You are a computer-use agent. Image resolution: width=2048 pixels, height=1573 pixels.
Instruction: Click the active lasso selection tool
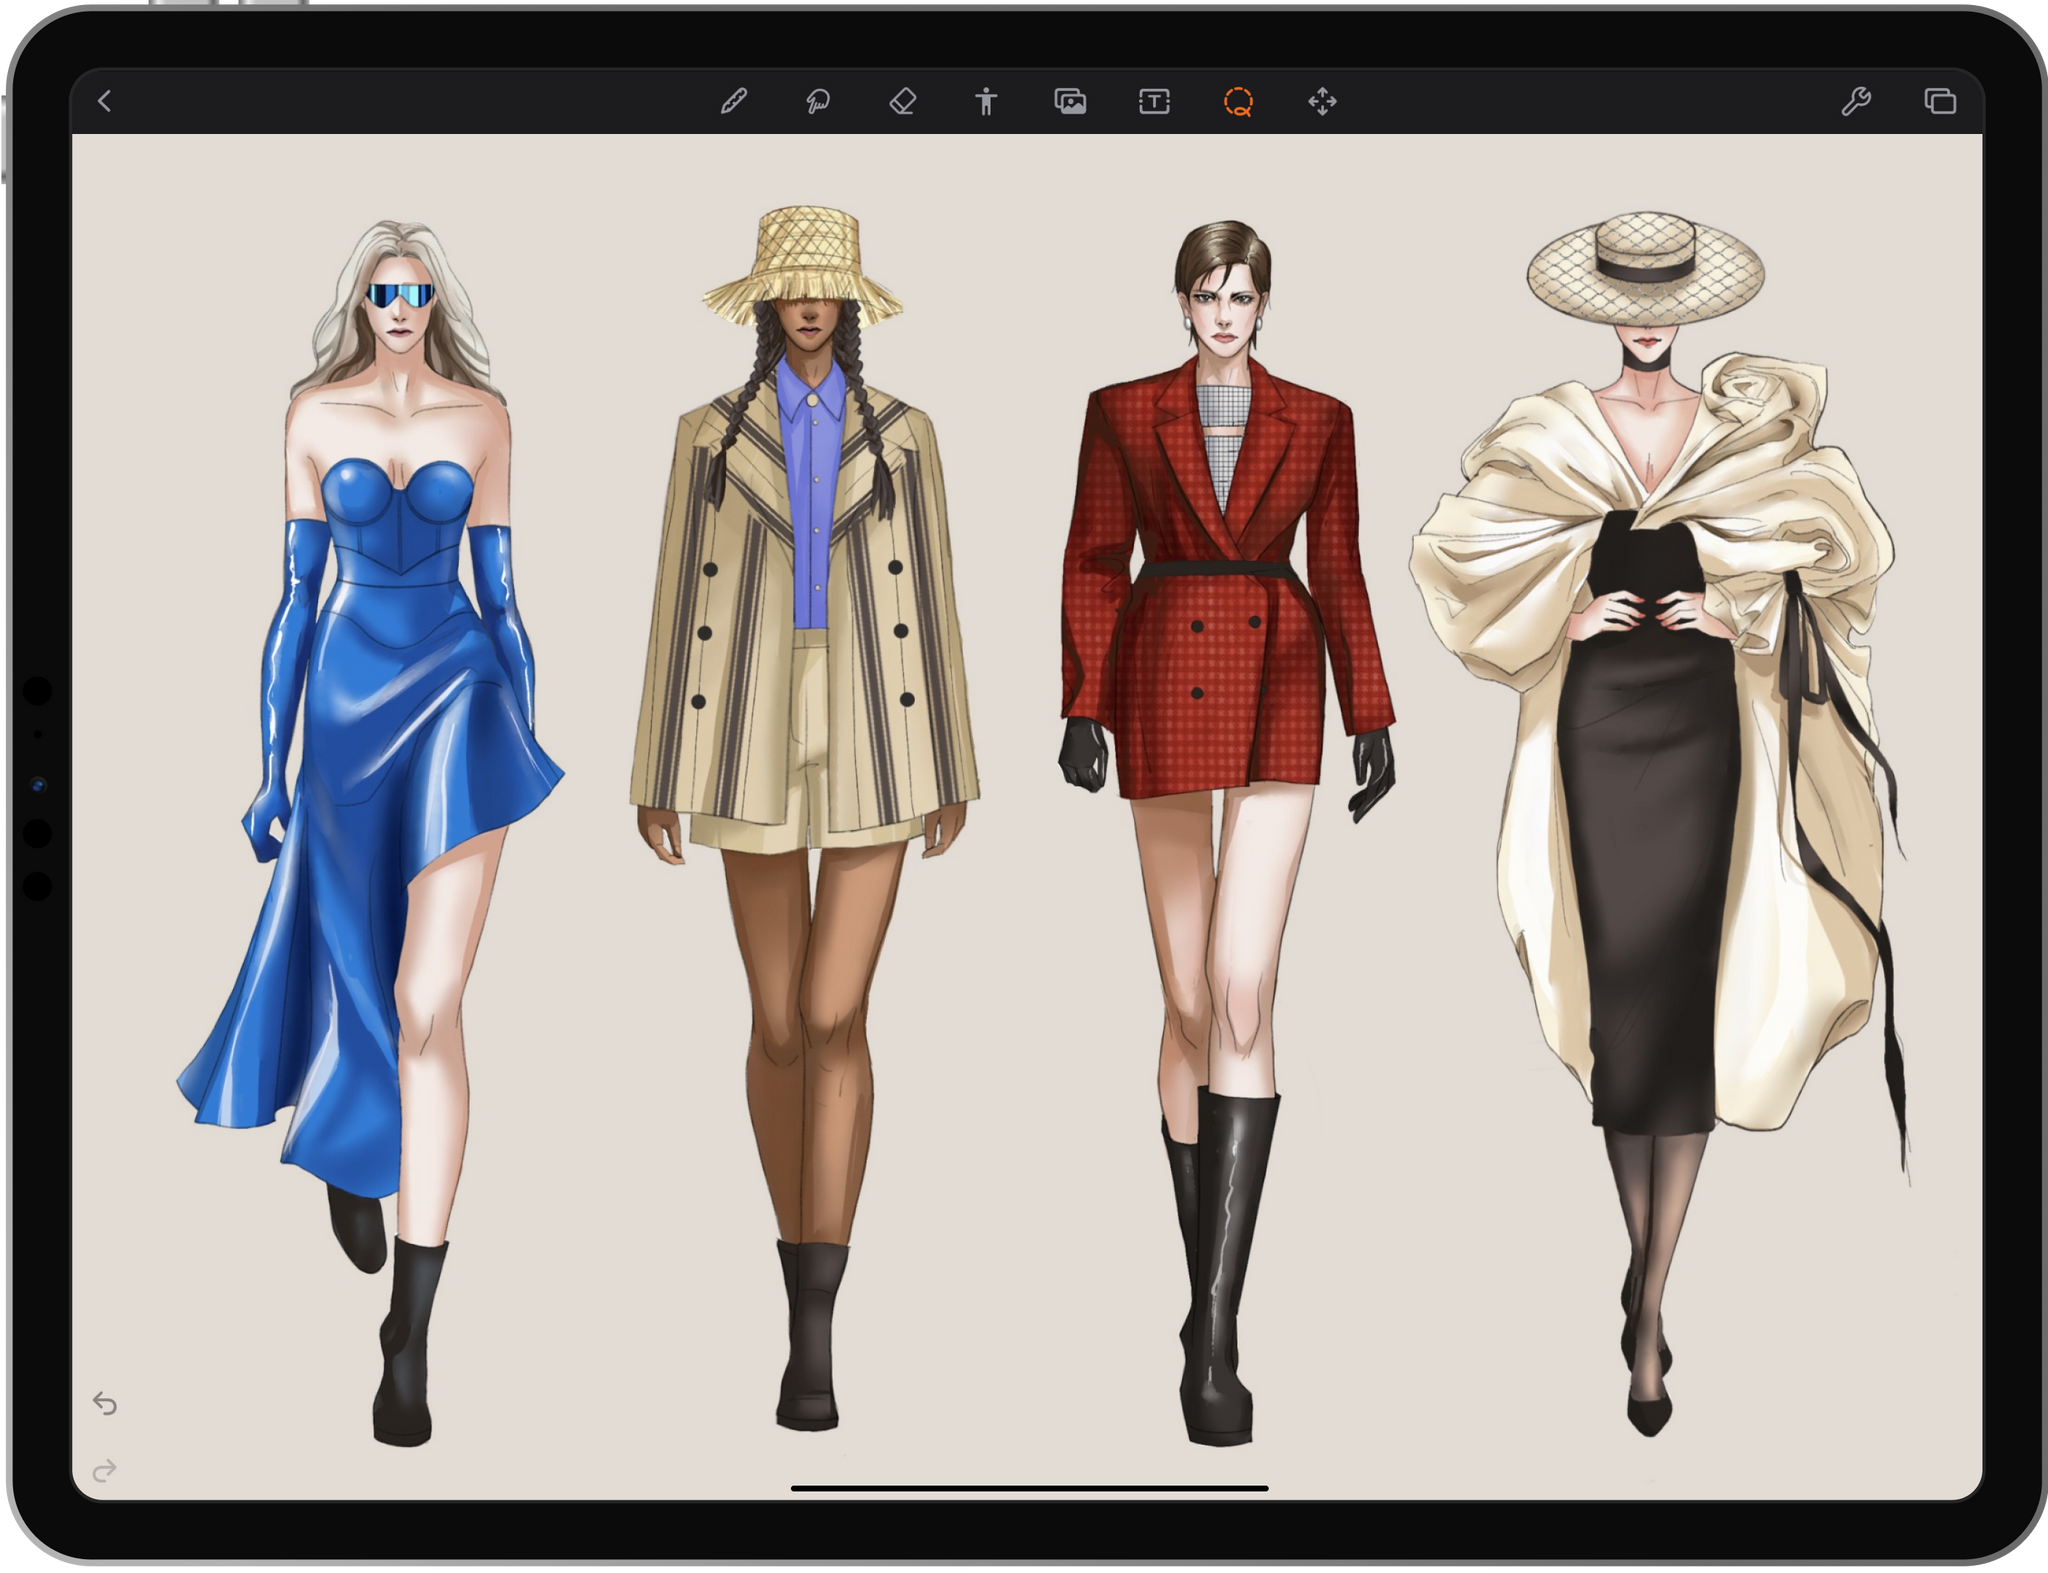(x=1239, y=103)
